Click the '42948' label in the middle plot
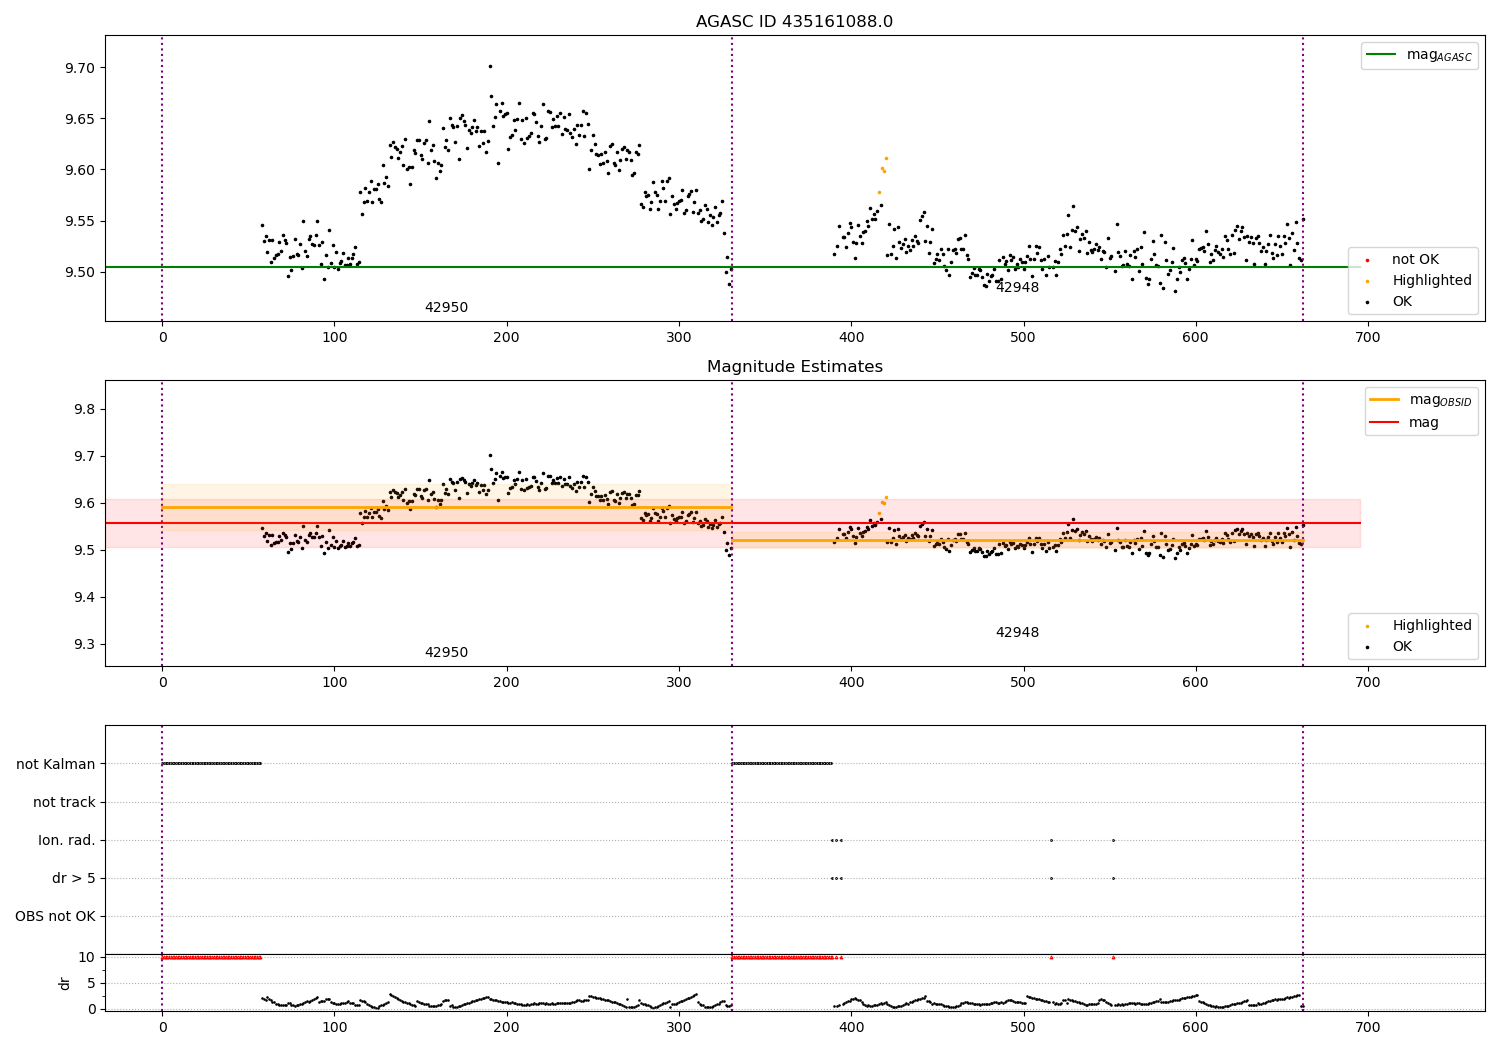The width and height of the screenshot is (1500, 1050). coord(1017,633)
